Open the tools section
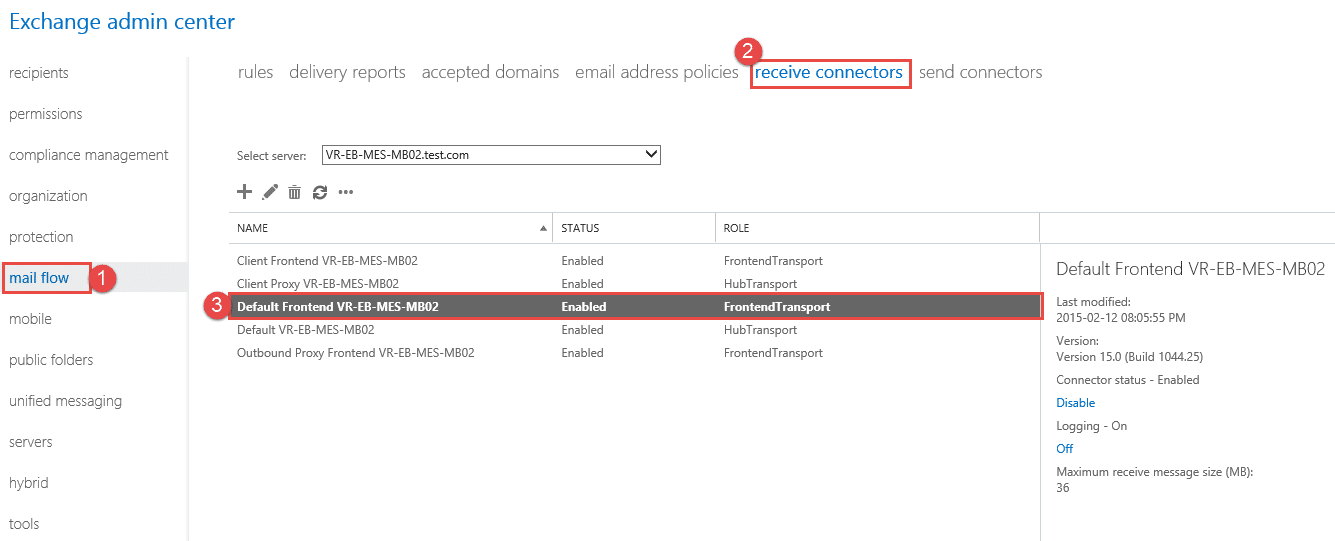The image size is (1335, 541). point(24,524)
